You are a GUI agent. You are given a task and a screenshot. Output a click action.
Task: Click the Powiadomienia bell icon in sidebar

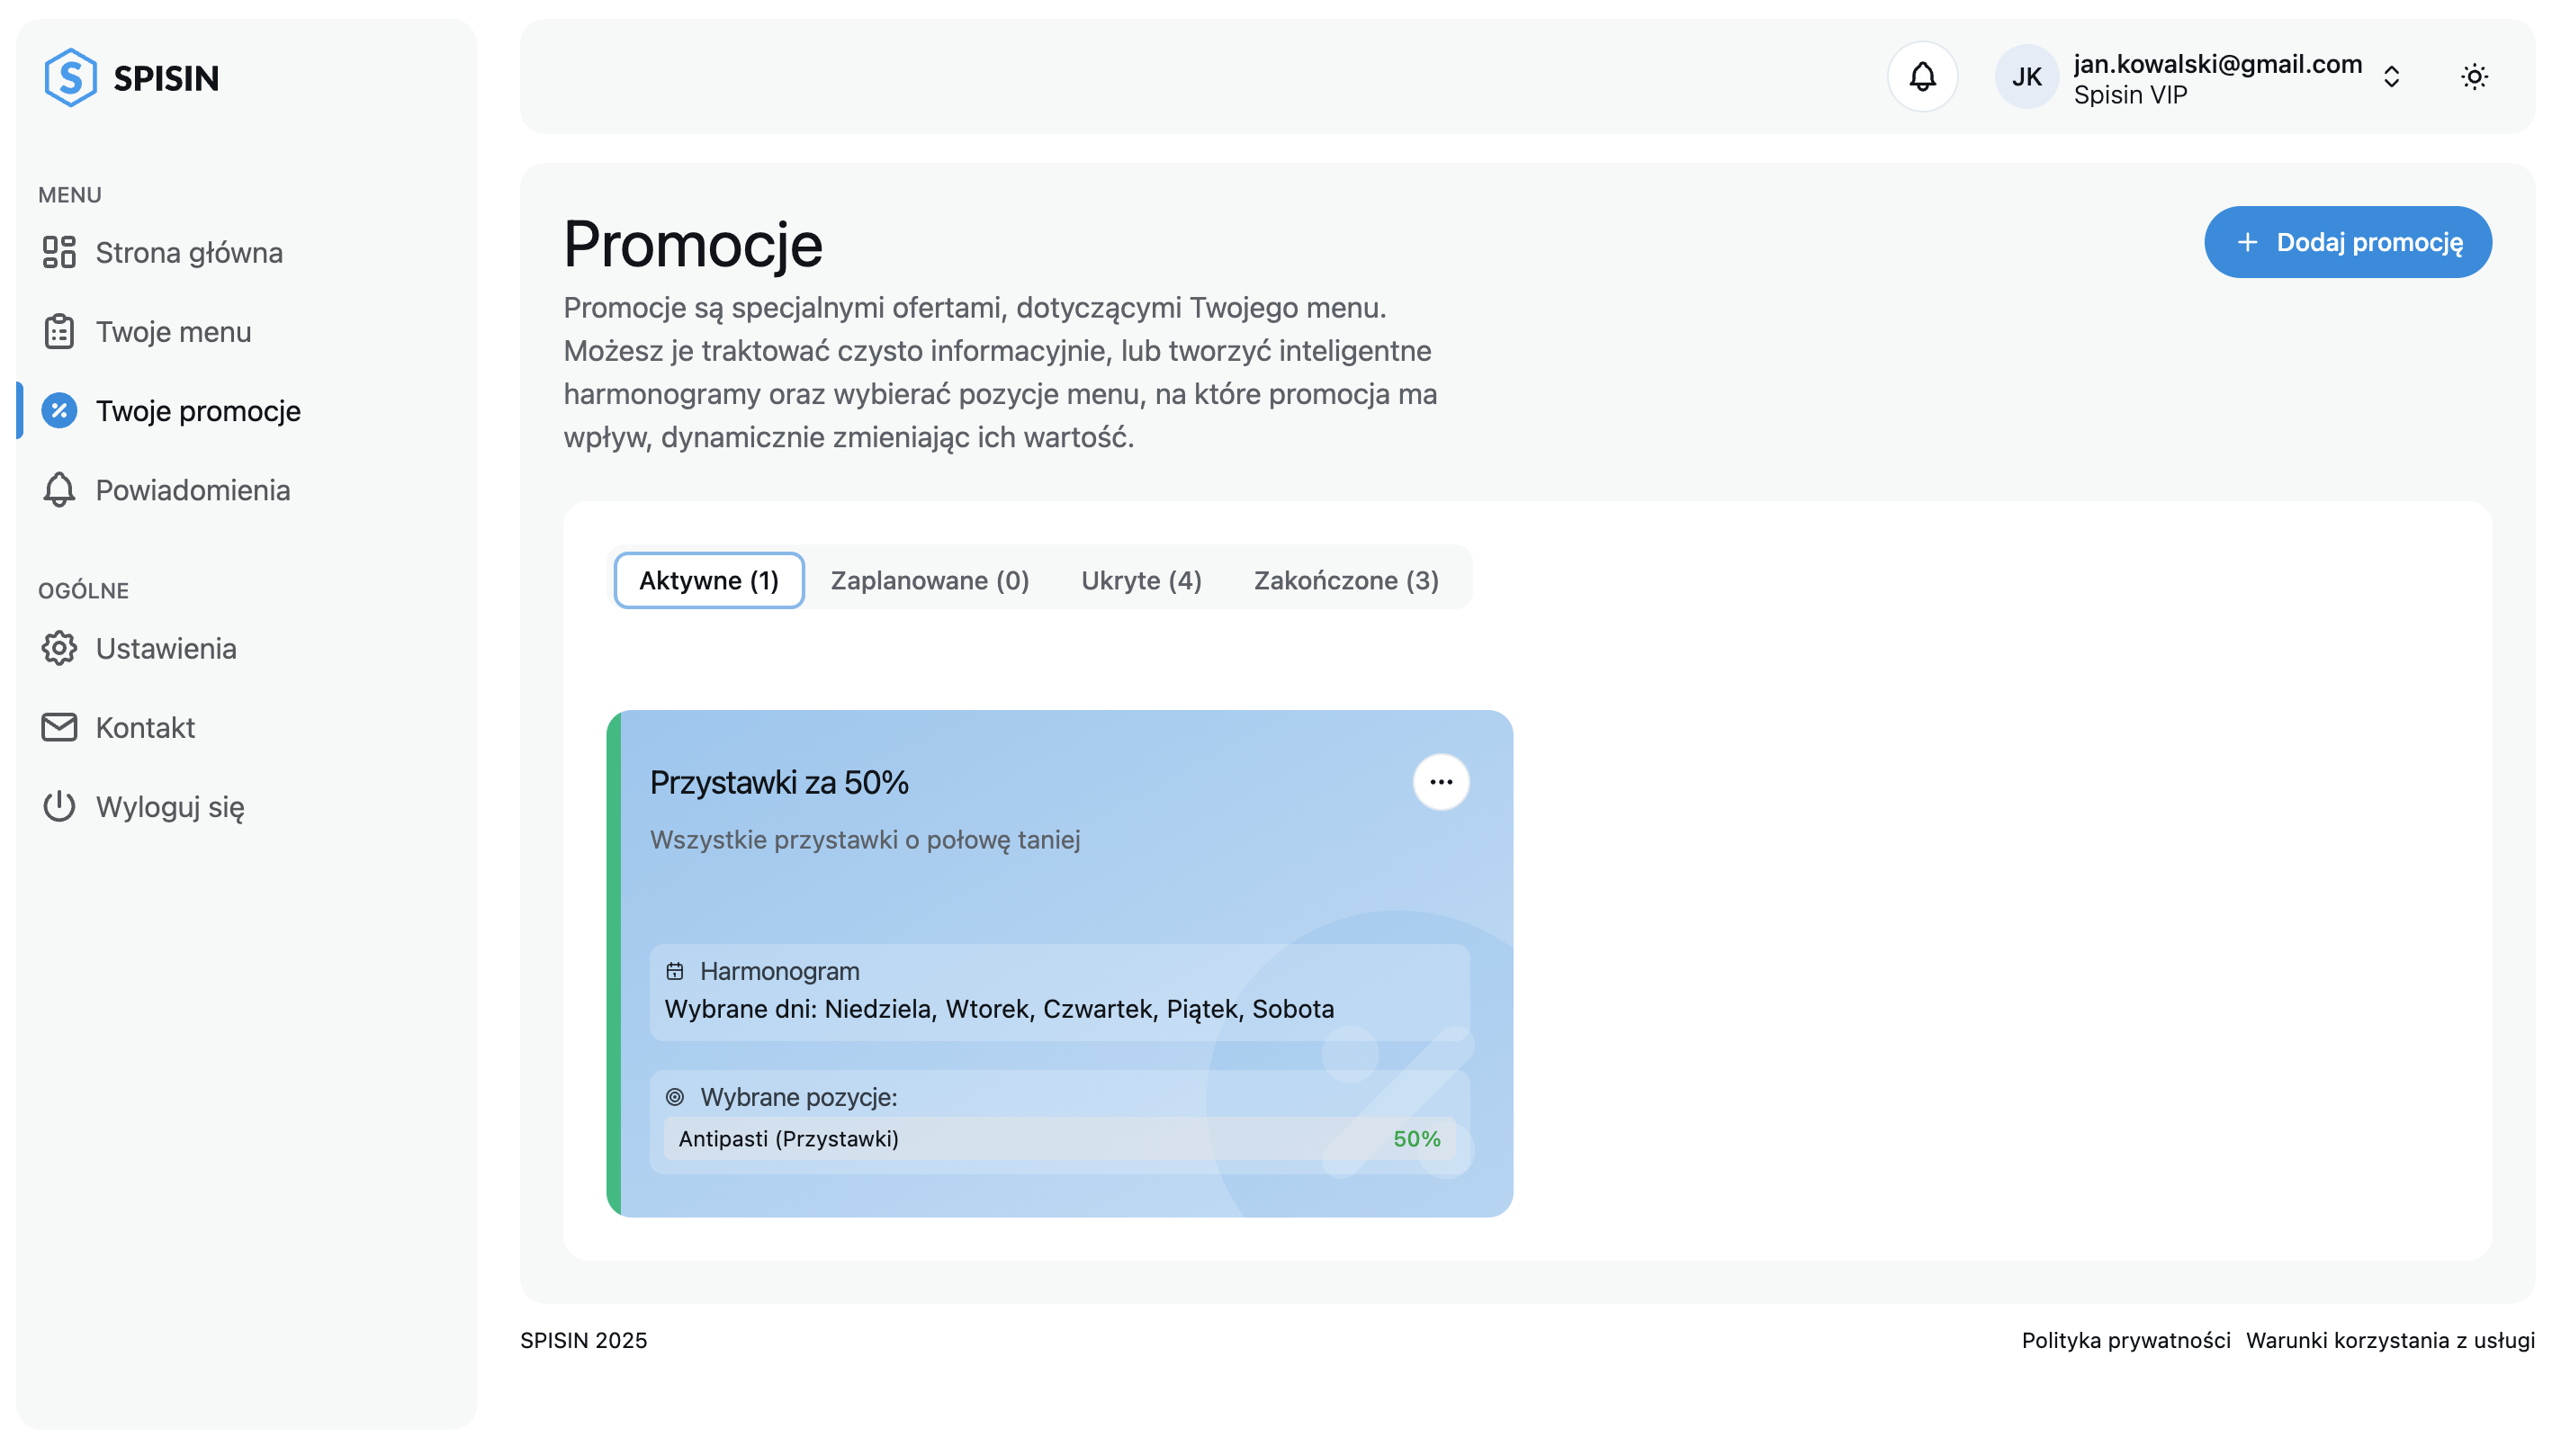click(59, 490)
